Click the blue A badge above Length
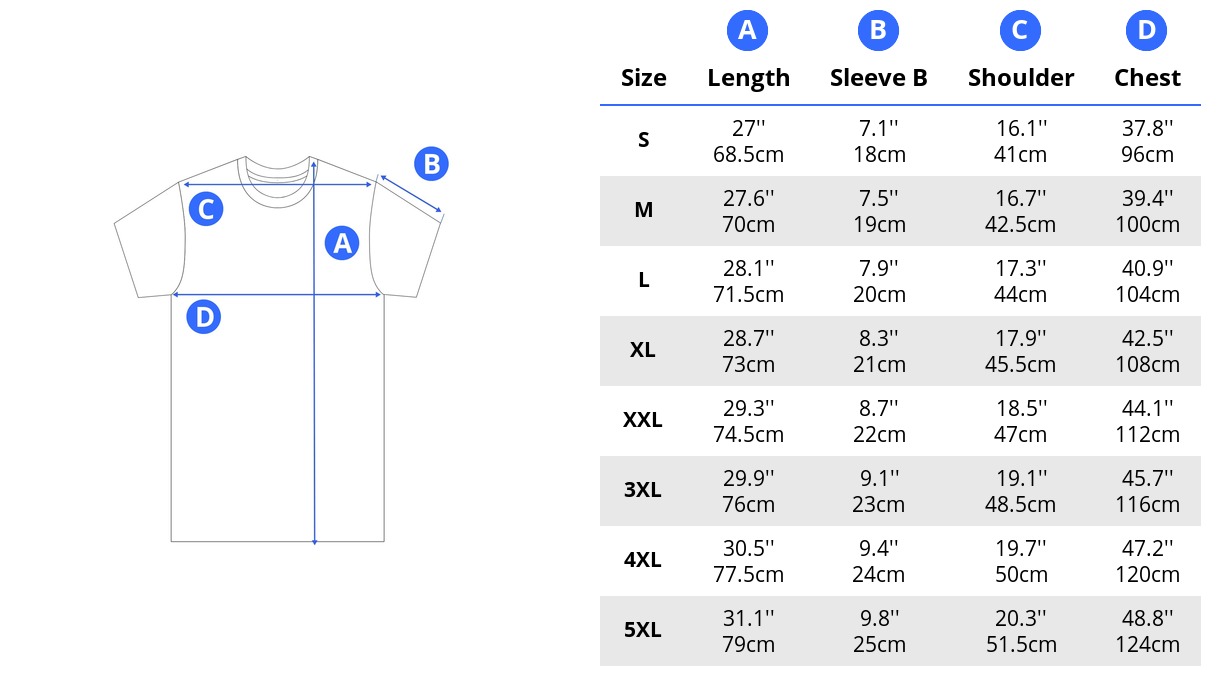 (747, 31)
